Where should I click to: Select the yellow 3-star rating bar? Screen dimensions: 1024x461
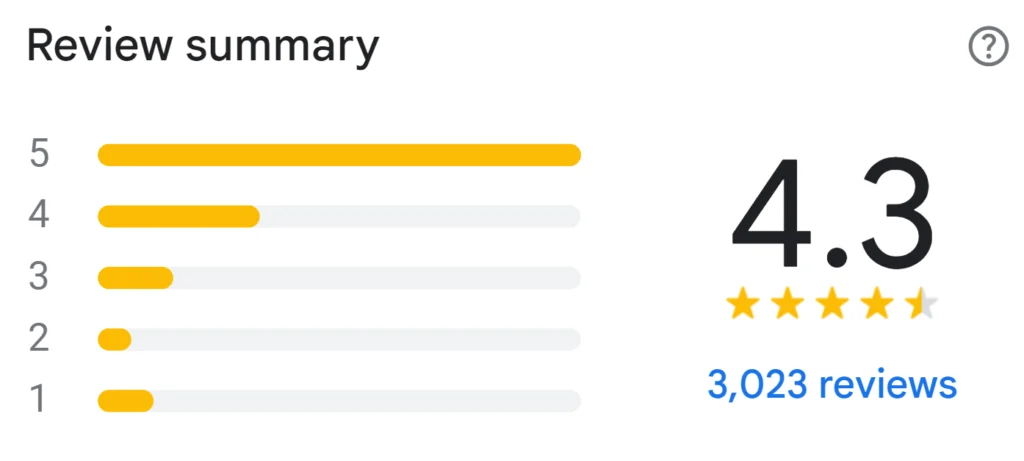click(x=136, y=278)
